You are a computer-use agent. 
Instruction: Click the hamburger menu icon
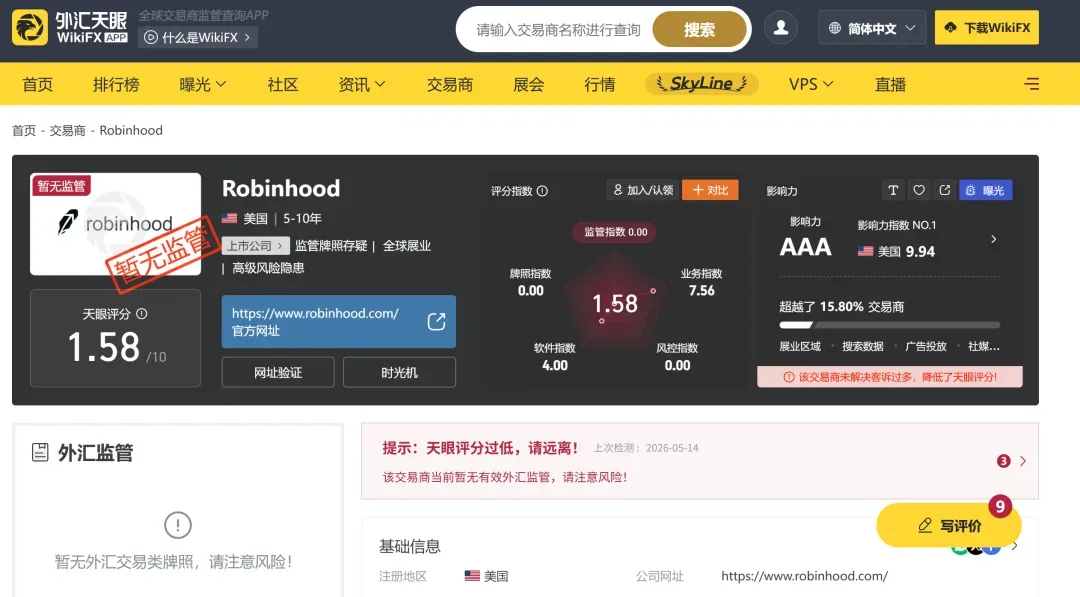point(1031,84)
